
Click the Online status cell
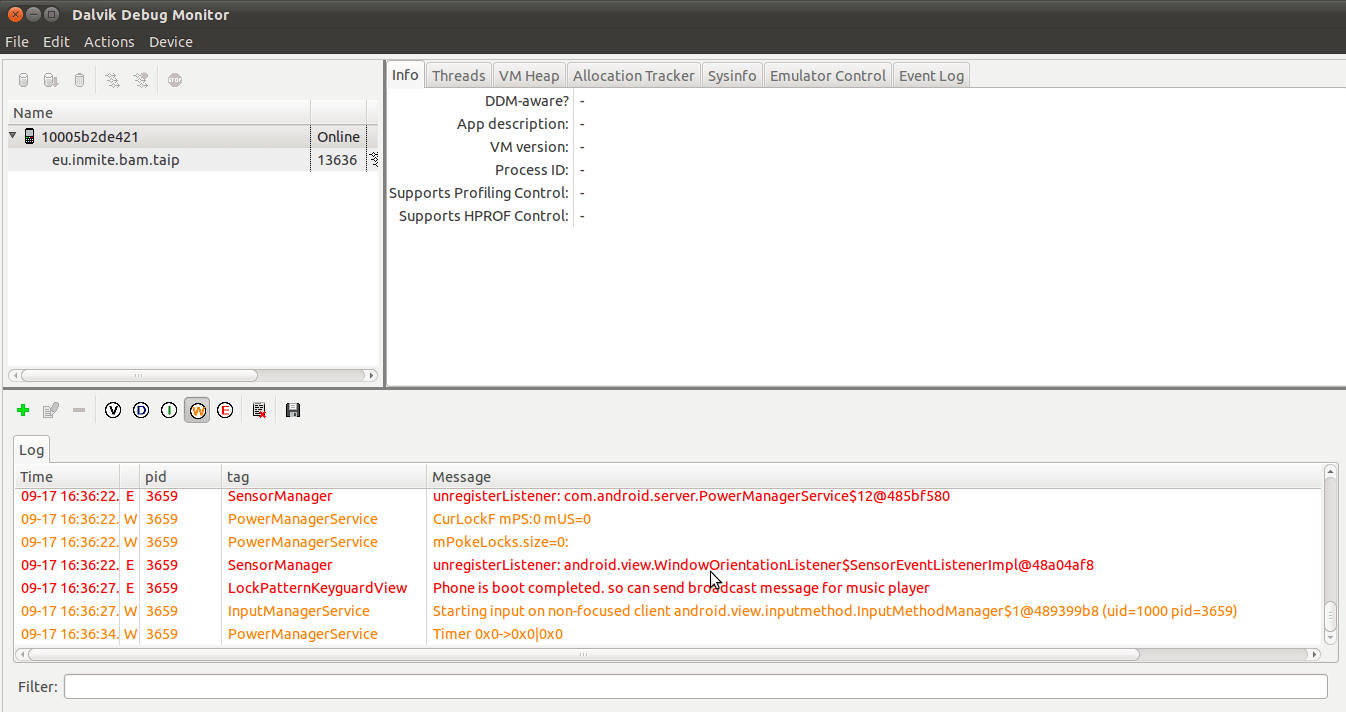point(338,137)
